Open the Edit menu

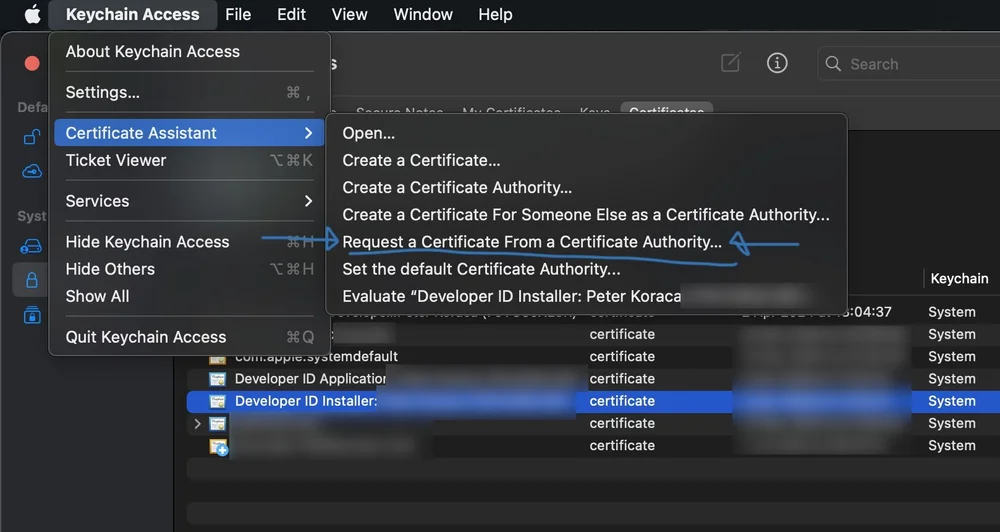pyautogui.click(x=291, y=14)
